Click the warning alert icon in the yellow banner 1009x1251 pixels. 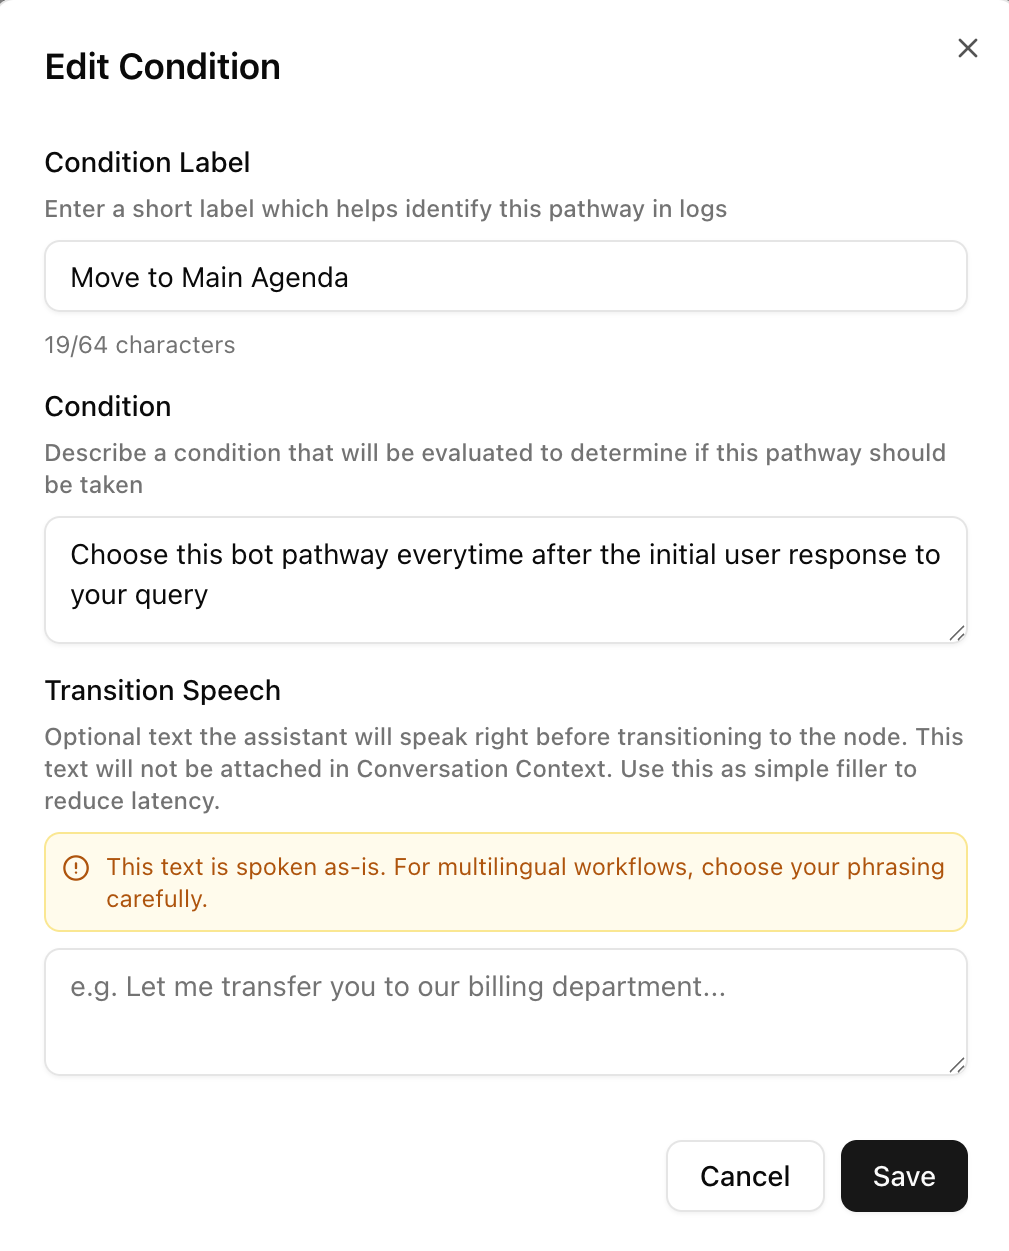point(76,868)
